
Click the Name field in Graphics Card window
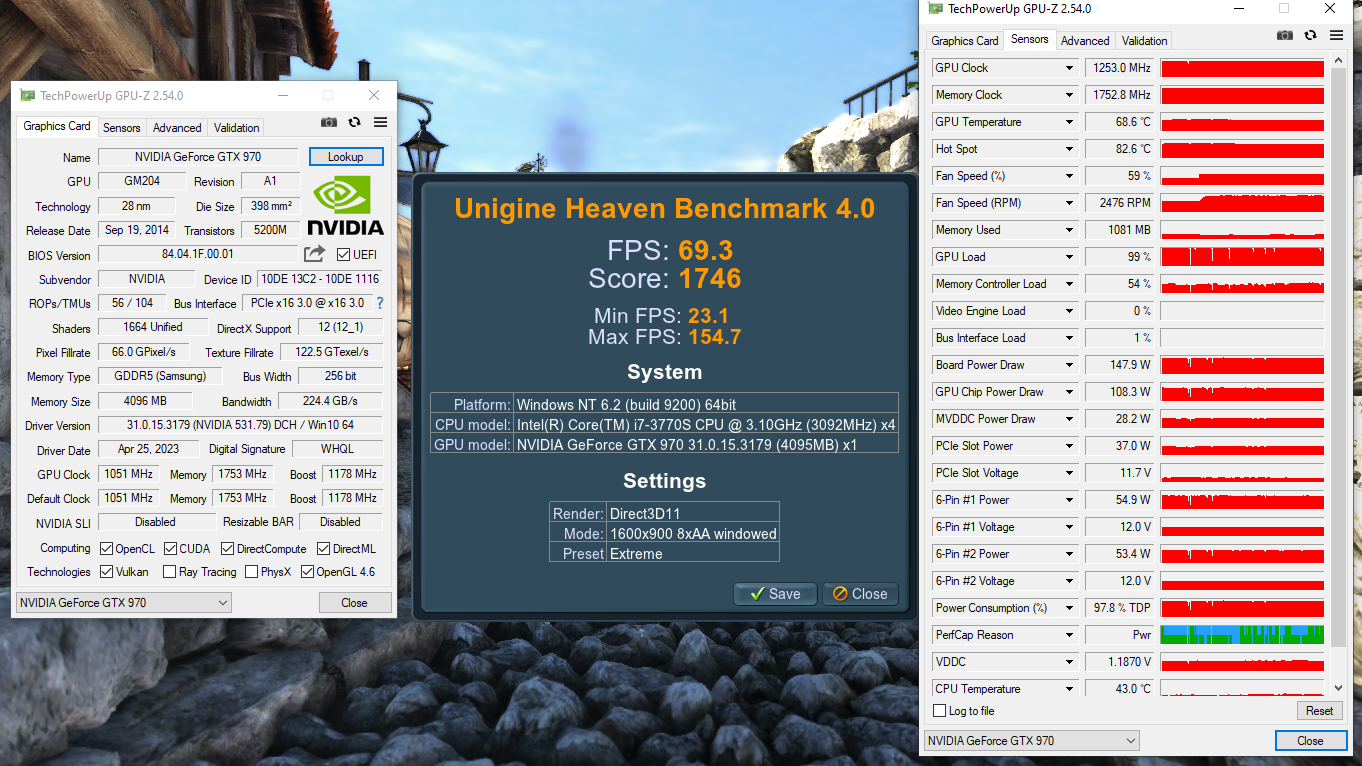198,157
